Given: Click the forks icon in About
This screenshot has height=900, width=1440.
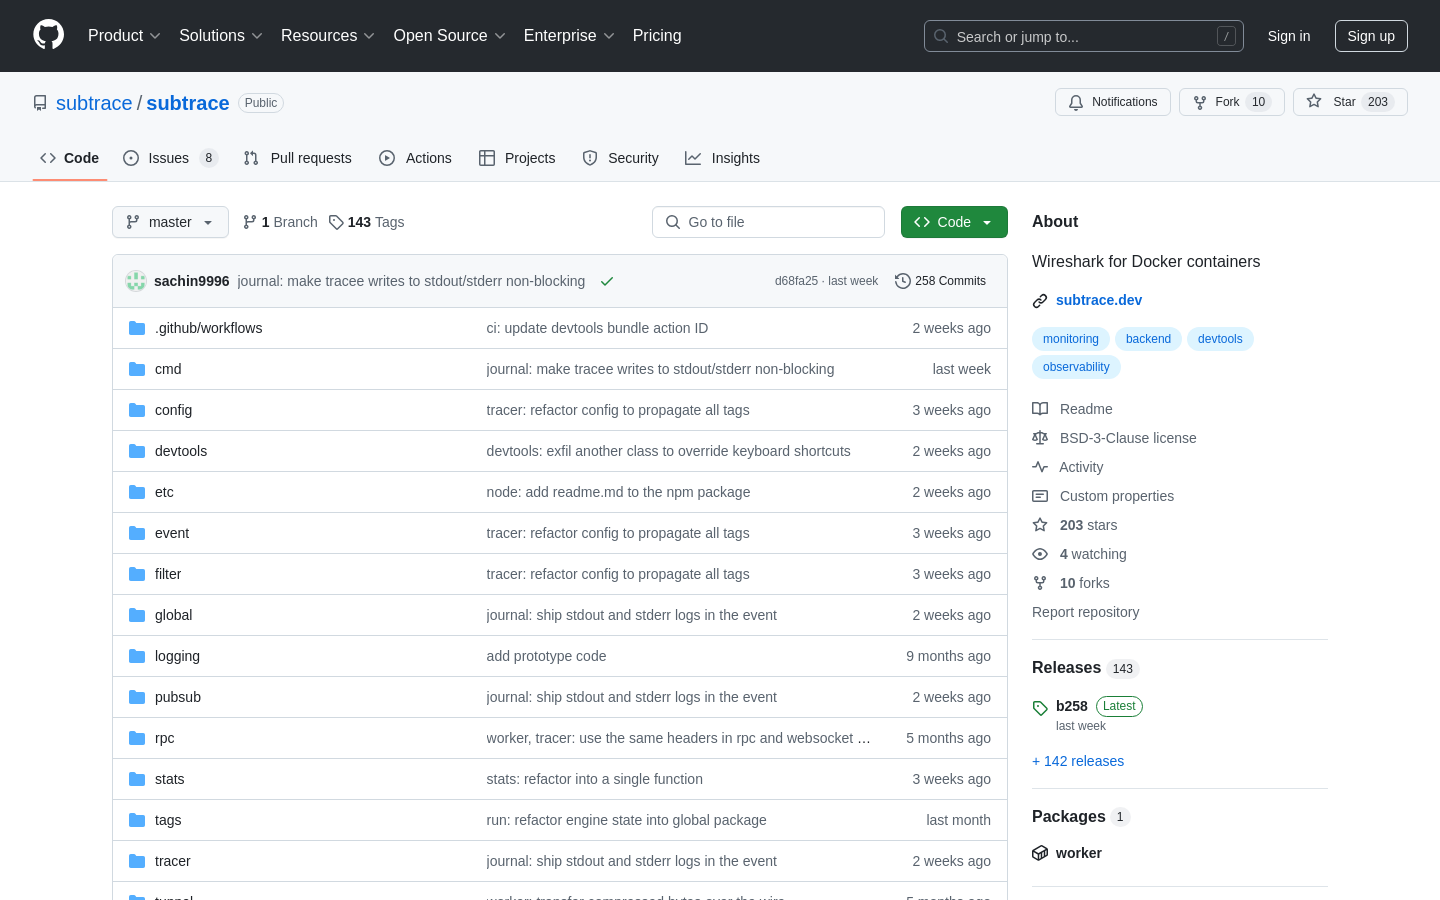Looking at the screenshot, I should pos(1040,583).
